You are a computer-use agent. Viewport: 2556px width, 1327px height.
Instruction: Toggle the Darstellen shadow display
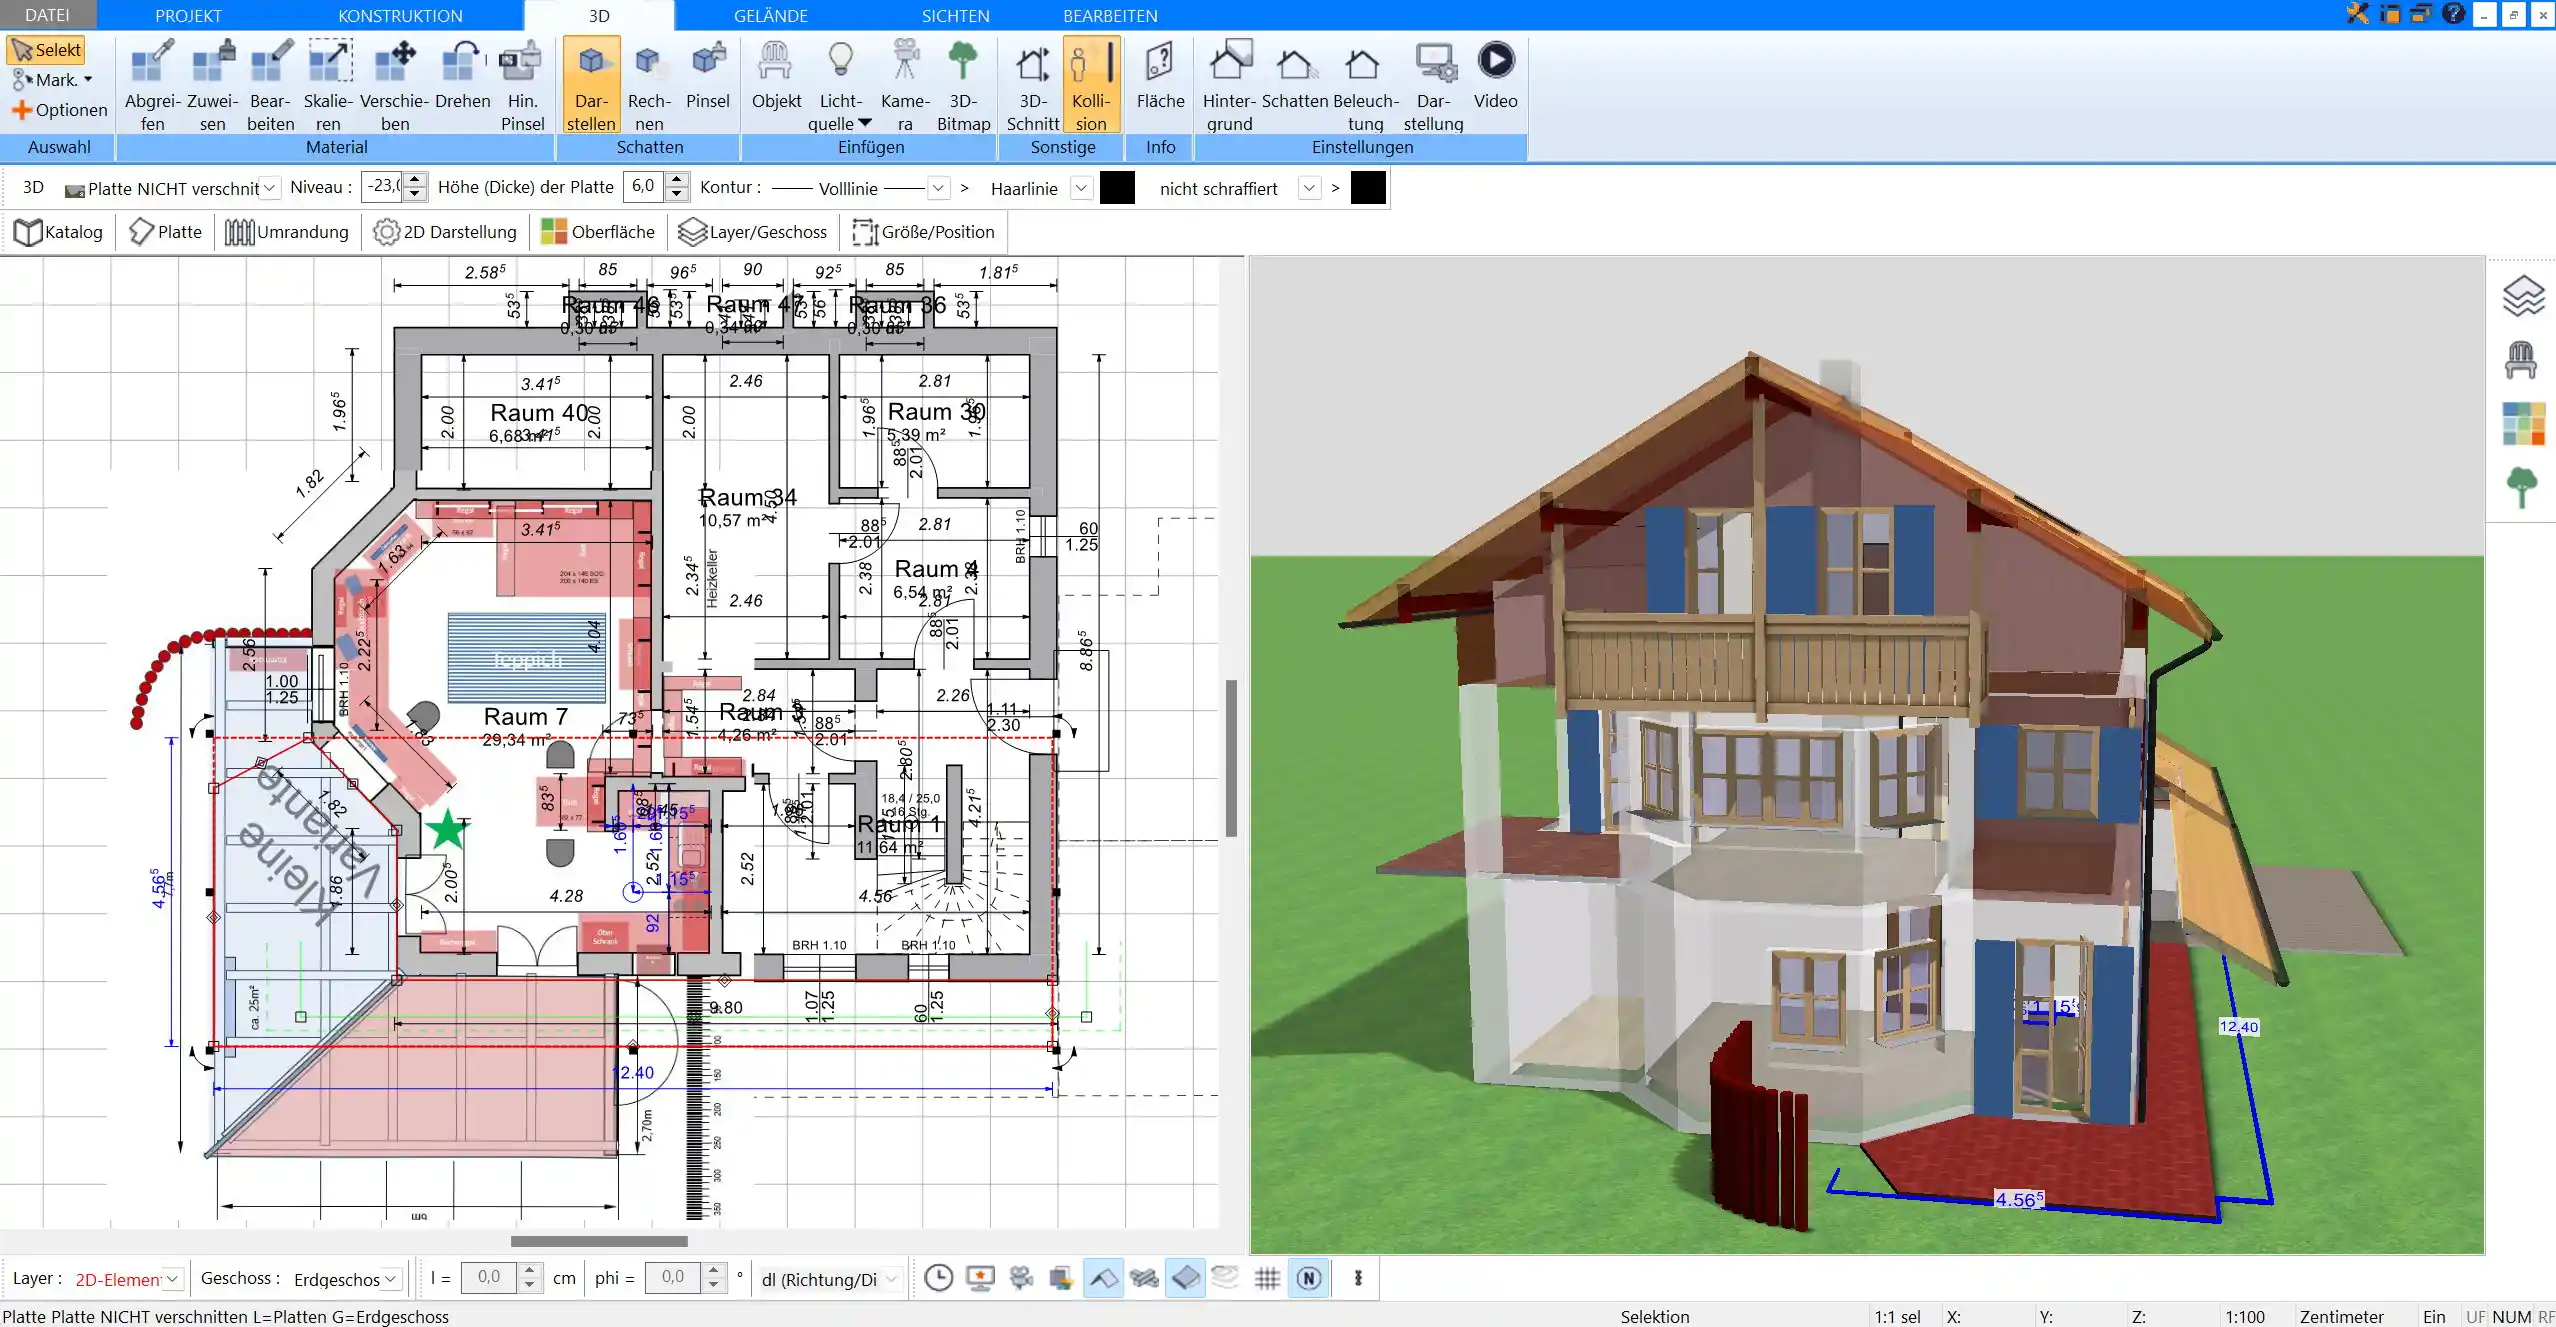coord(591,86)
